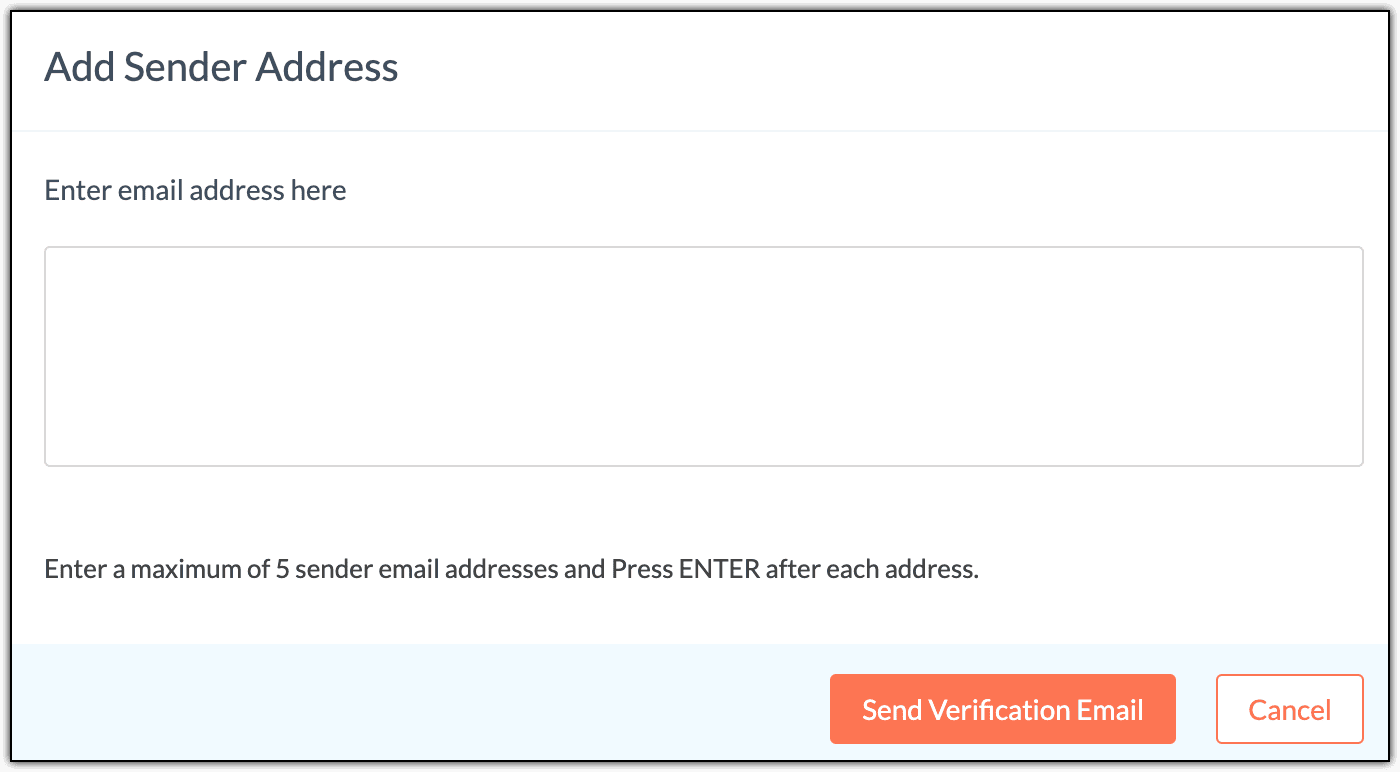Click the word ENTER in the helper text
1400x772 pixels.
click(720, 570)
